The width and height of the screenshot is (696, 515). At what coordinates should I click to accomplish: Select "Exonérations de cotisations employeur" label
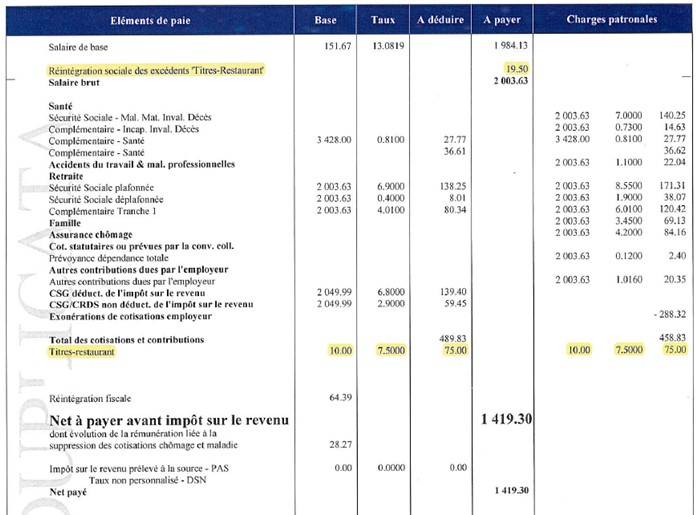tap(130, 317)
